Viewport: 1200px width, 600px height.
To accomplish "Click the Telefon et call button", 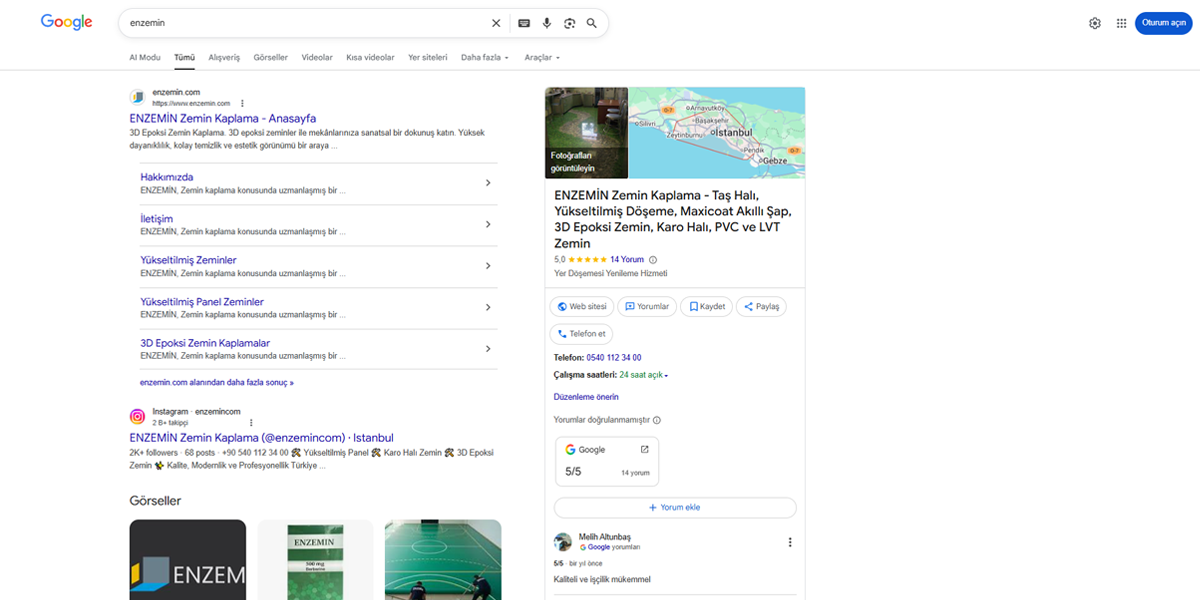I will [x=581, y=333].
